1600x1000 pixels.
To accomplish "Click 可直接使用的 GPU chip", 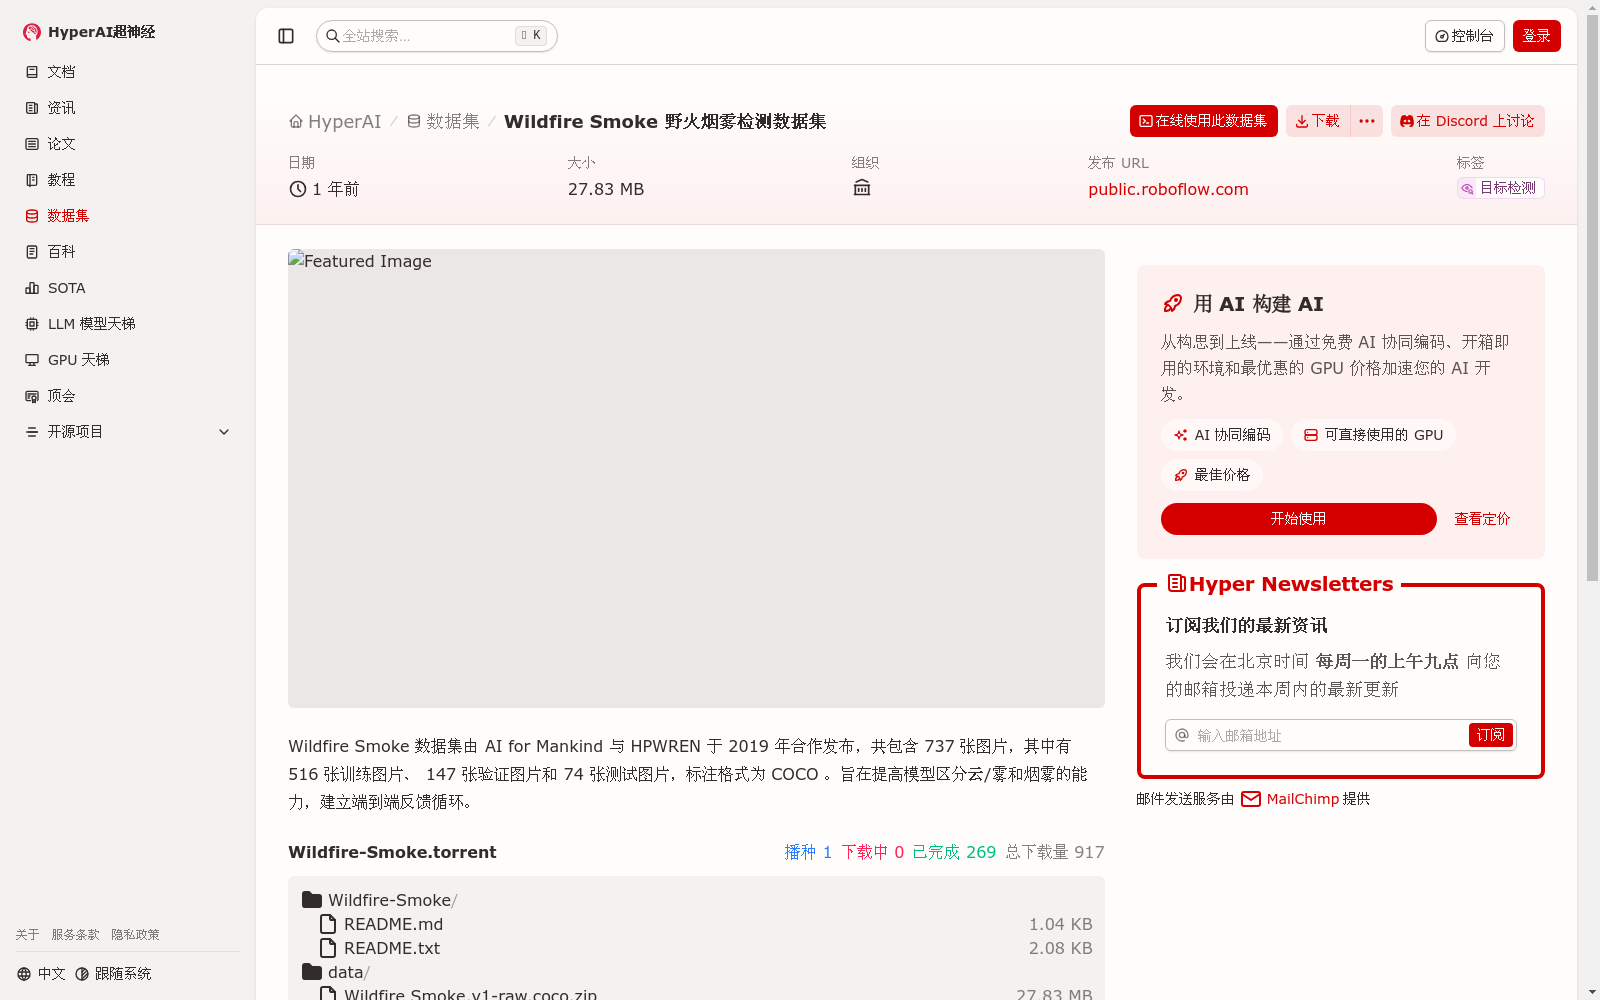I will pos(1373,435).
